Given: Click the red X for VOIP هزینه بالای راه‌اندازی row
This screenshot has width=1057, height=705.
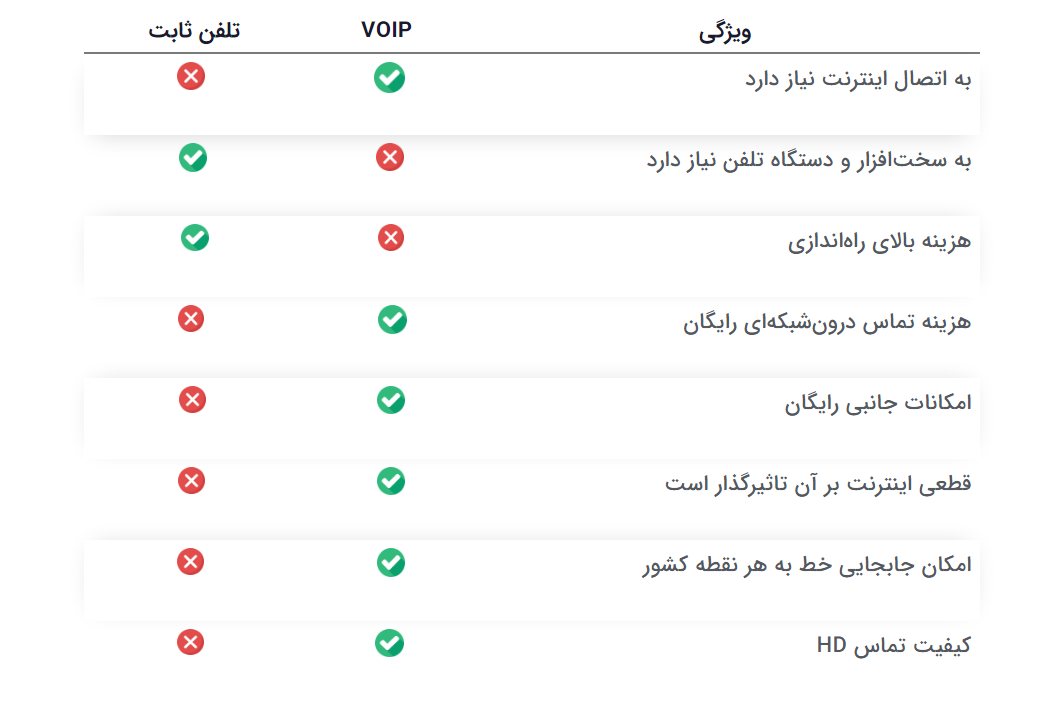Looking at the screenshot, I should coord(391,238).
